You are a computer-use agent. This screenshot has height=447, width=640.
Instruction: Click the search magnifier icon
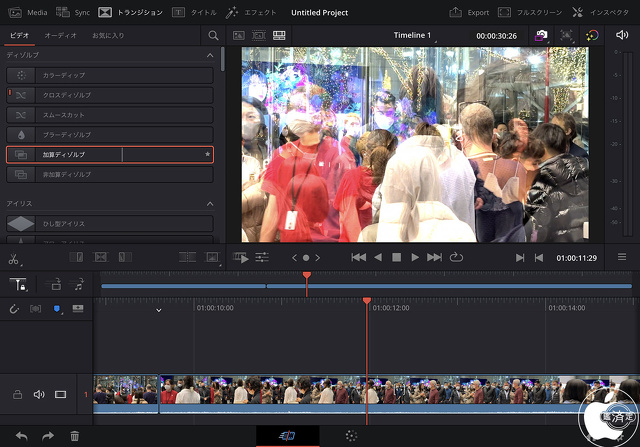coord(213,35)
